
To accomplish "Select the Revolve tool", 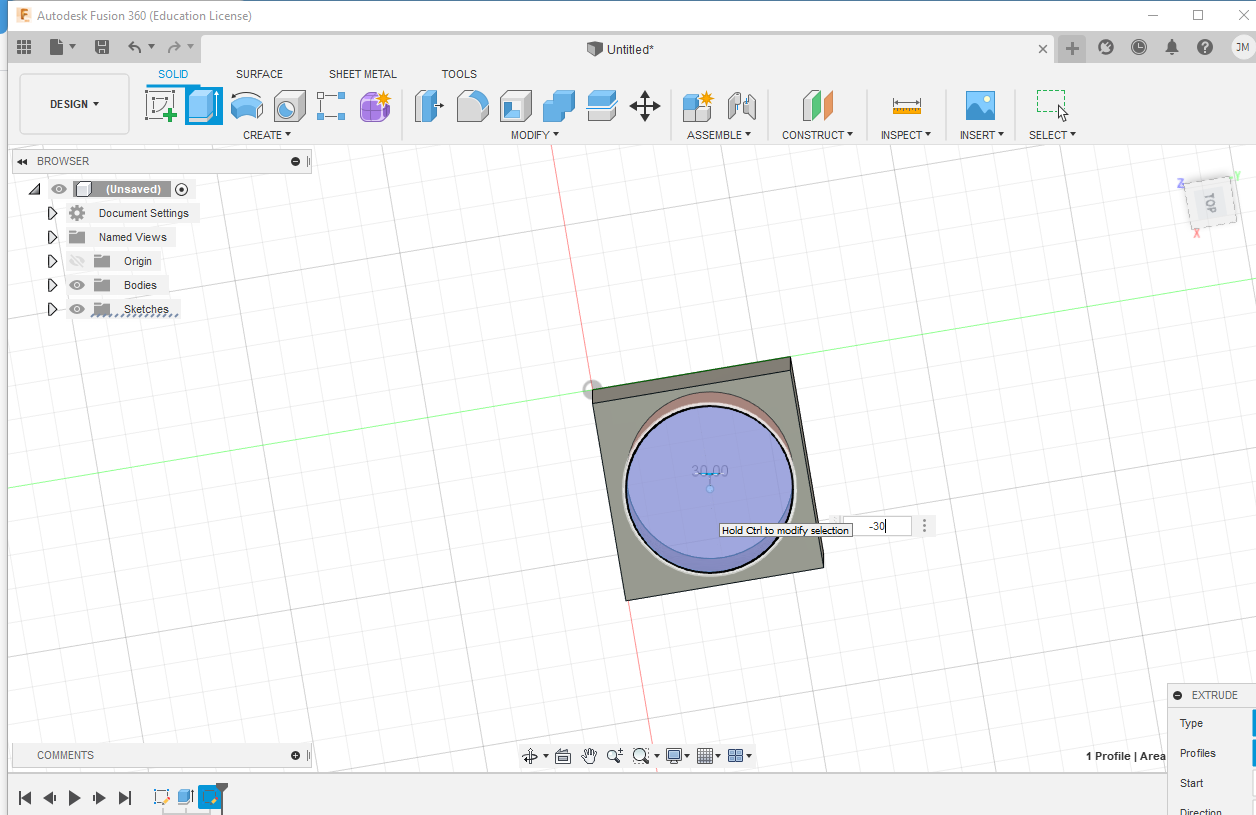I will coord(246,106).
